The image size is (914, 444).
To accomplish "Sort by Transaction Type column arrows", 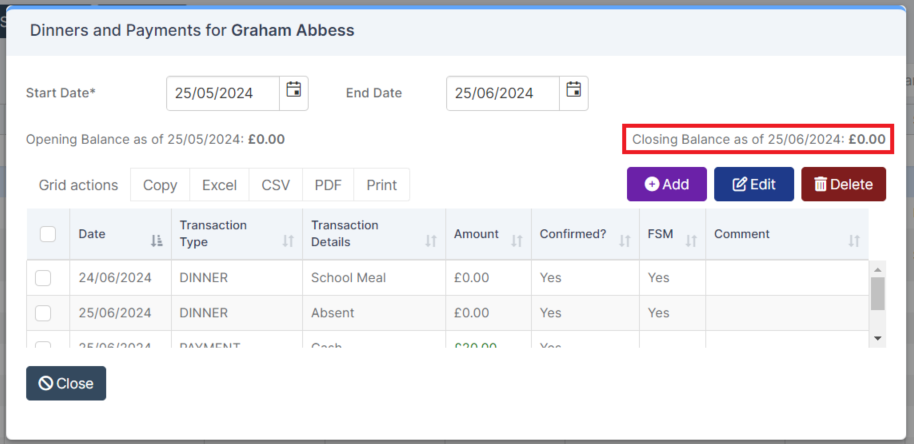I will coord(288,241).
